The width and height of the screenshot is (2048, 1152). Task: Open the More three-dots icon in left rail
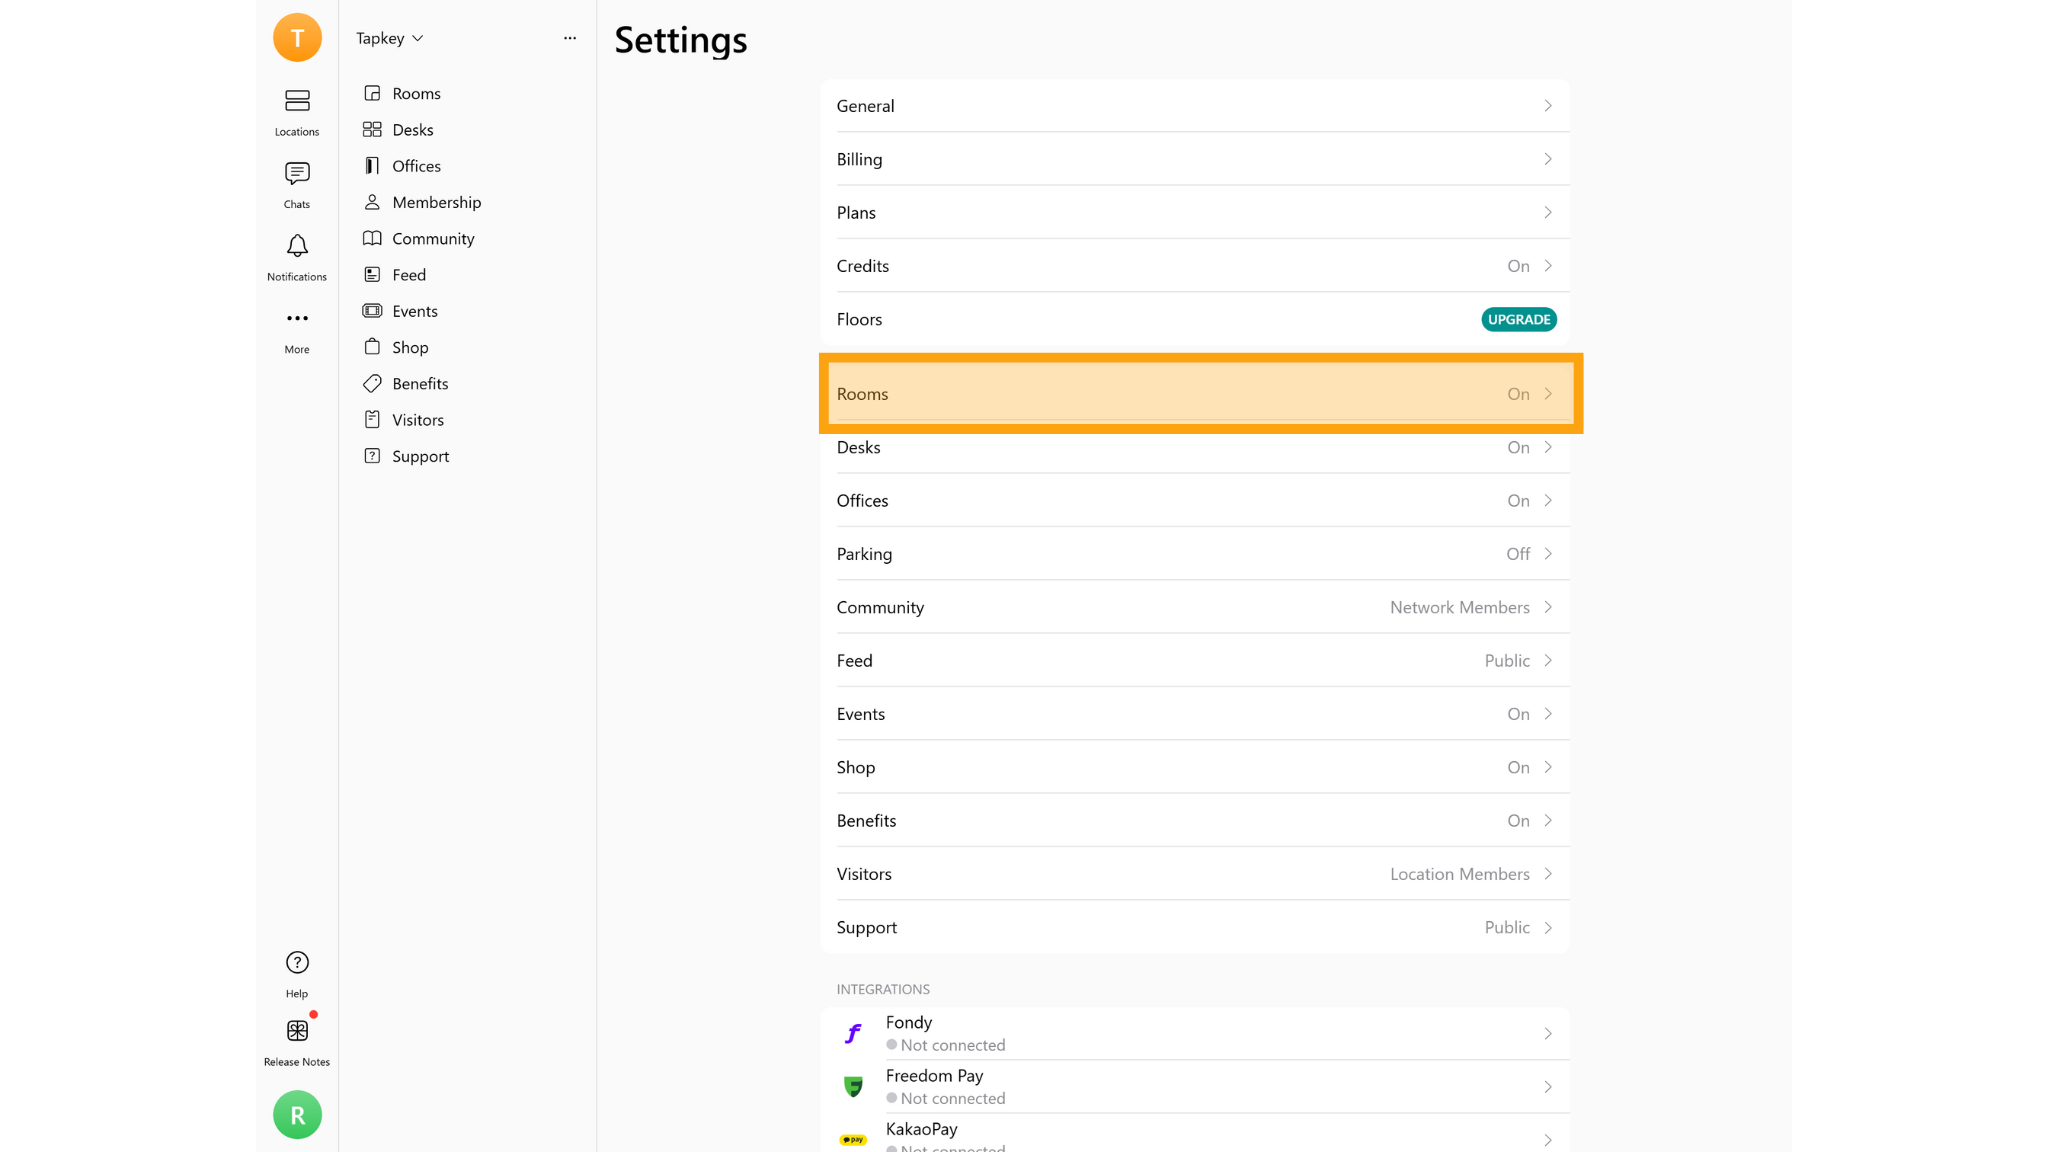tap(297, 318)
